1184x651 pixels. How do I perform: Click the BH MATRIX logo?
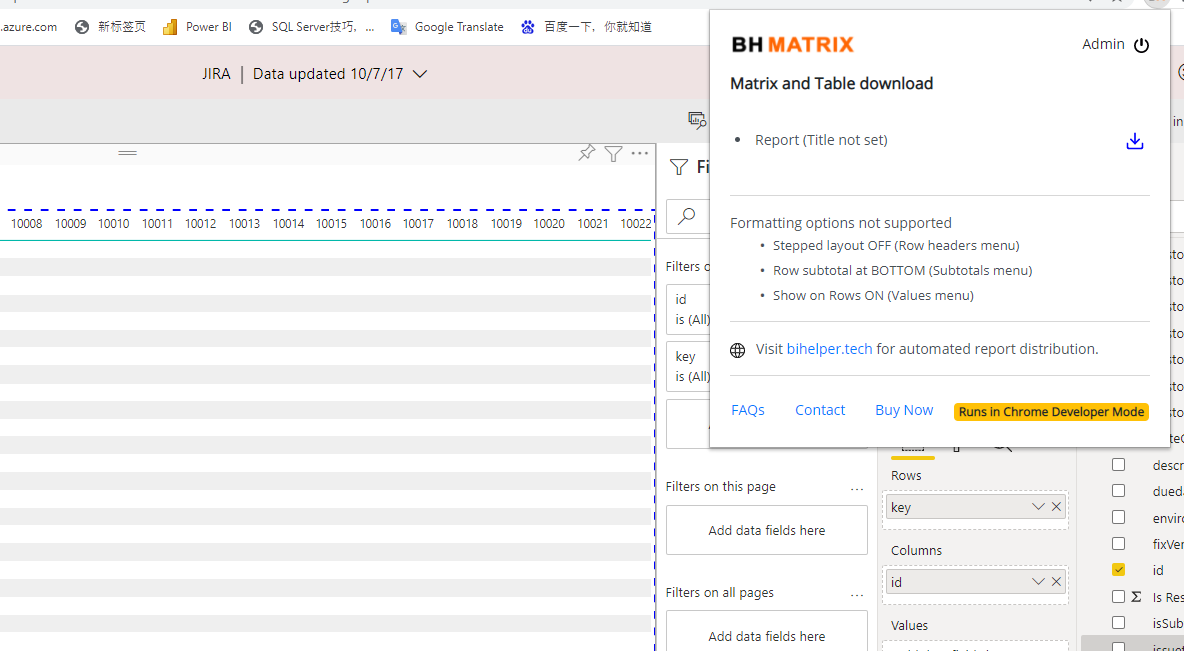[x=793, y=45]
